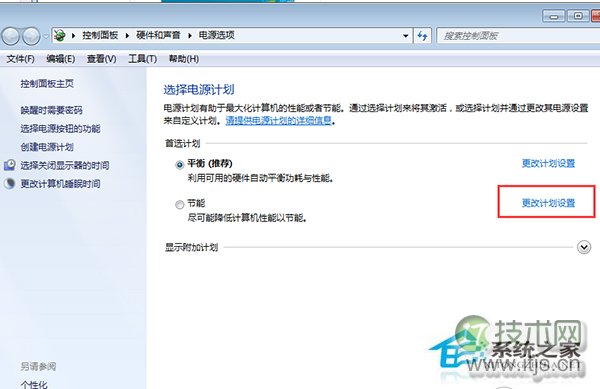Expand the arrow after 硬件和声音 breadcrumb

tap(189, 36)
